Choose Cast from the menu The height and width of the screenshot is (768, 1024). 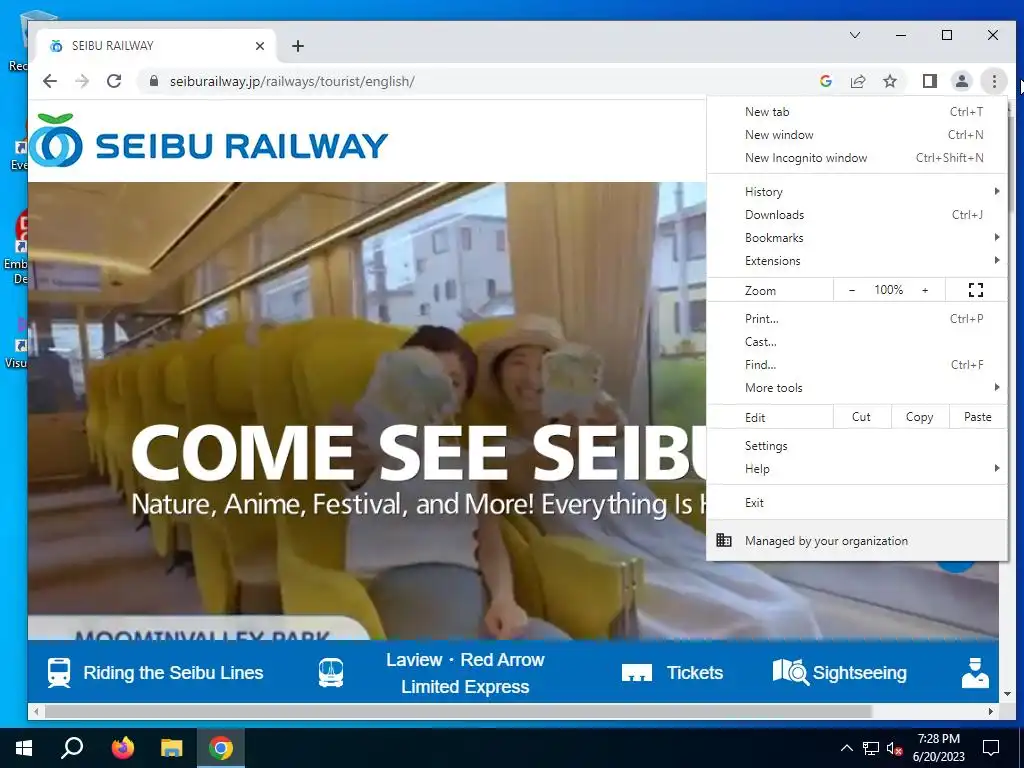coord(857,342)
